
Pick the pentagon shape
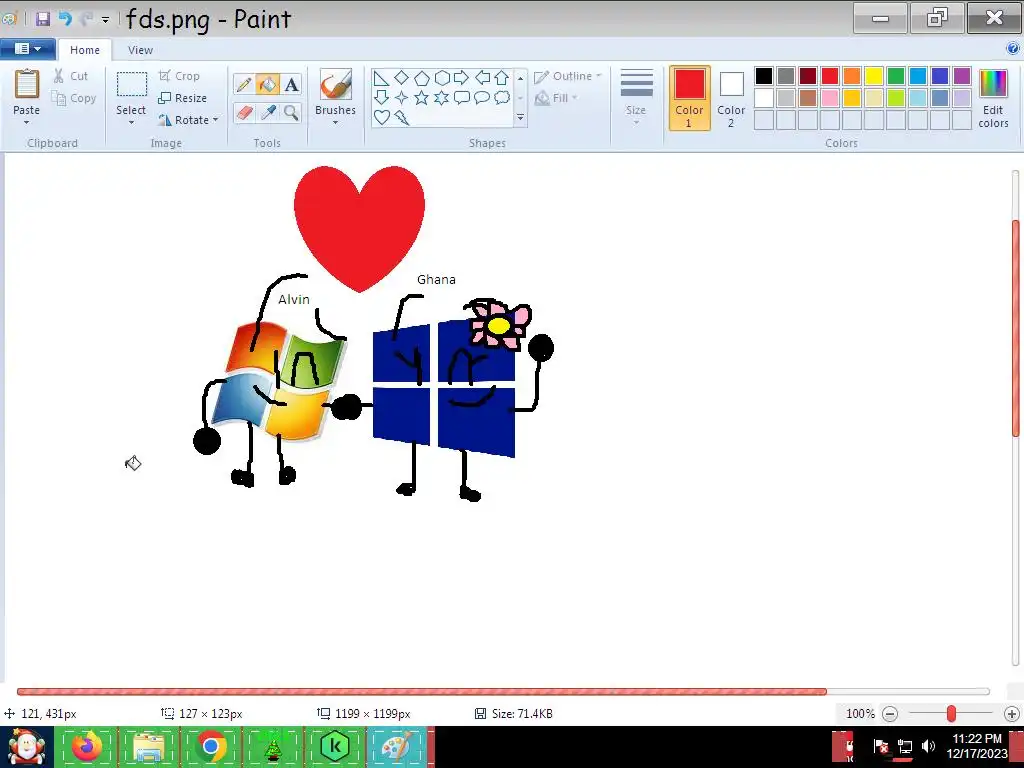tap(421, 78)
